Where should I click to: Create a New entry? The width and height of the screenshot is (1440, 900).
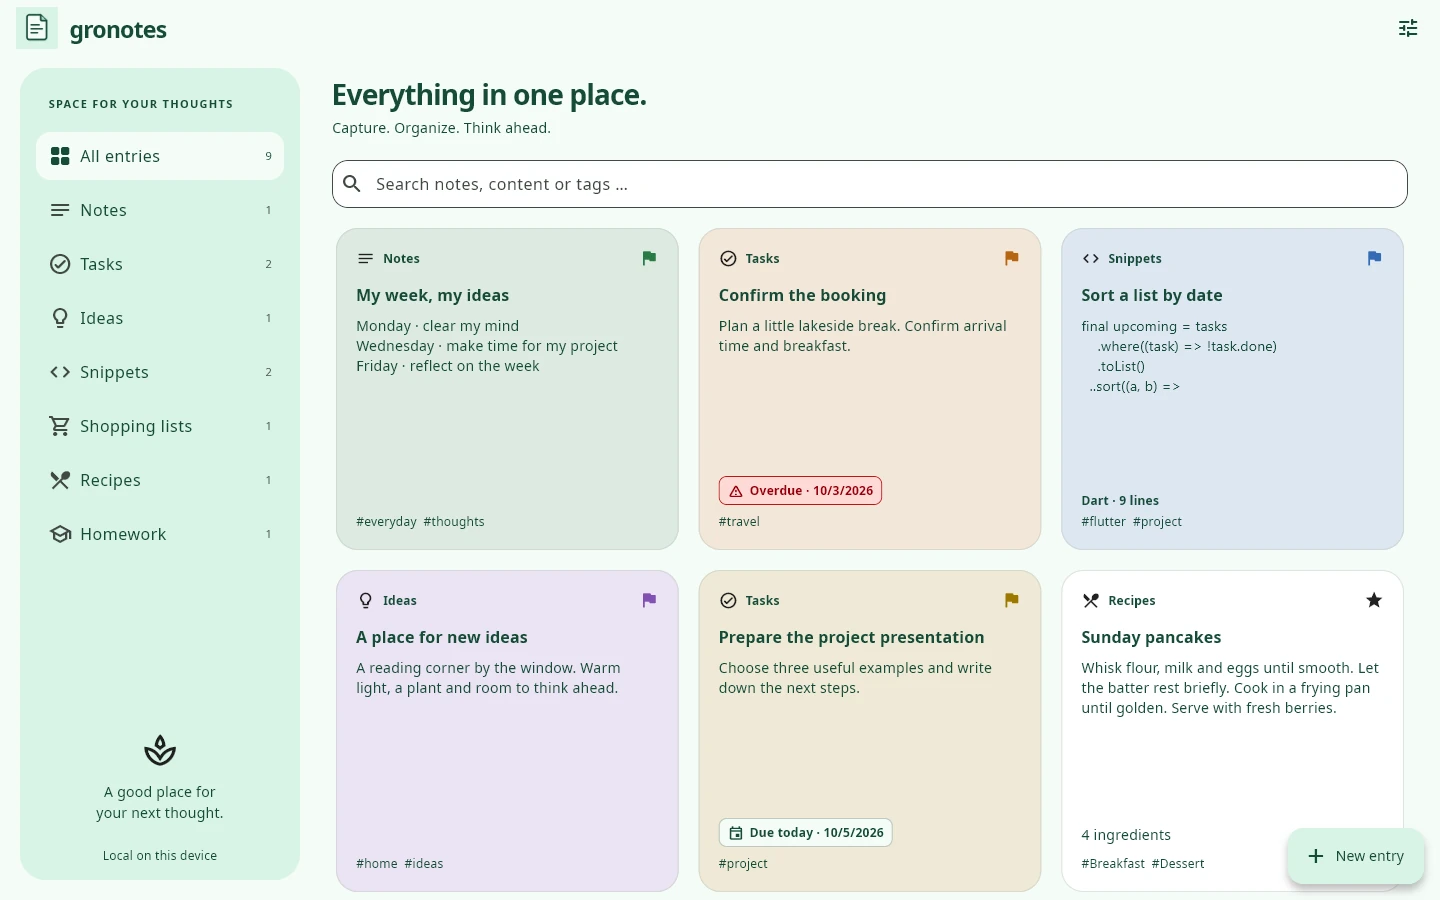pyautogui.click(x=1356, y=856)
